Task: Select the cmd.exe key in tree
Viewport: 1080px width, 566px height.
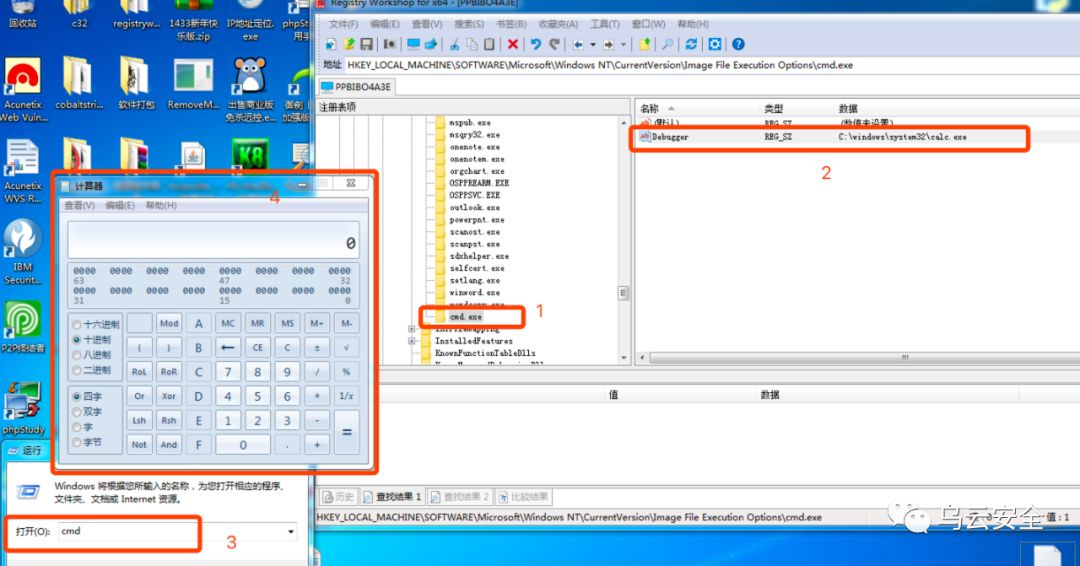Action: coord(466,317)
